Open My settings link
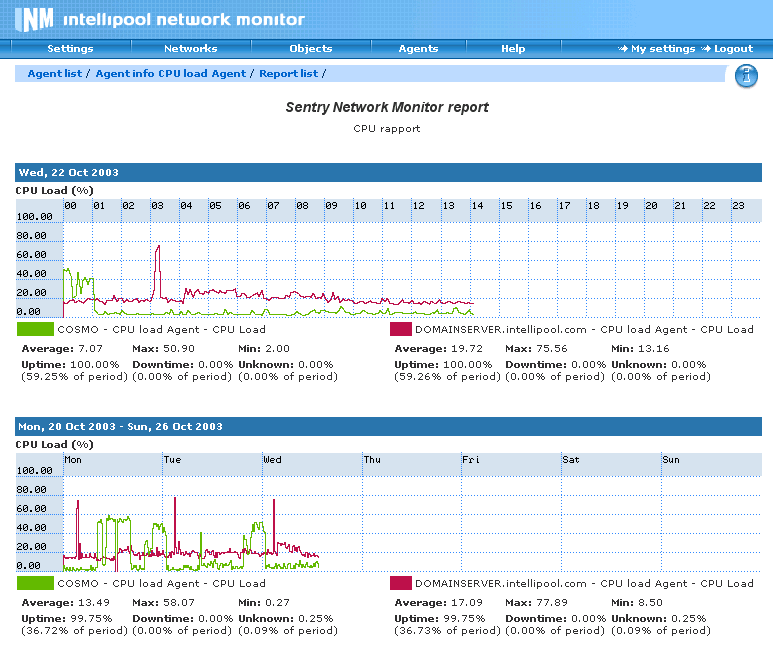 pyautogui.click(x=662, y=49)
